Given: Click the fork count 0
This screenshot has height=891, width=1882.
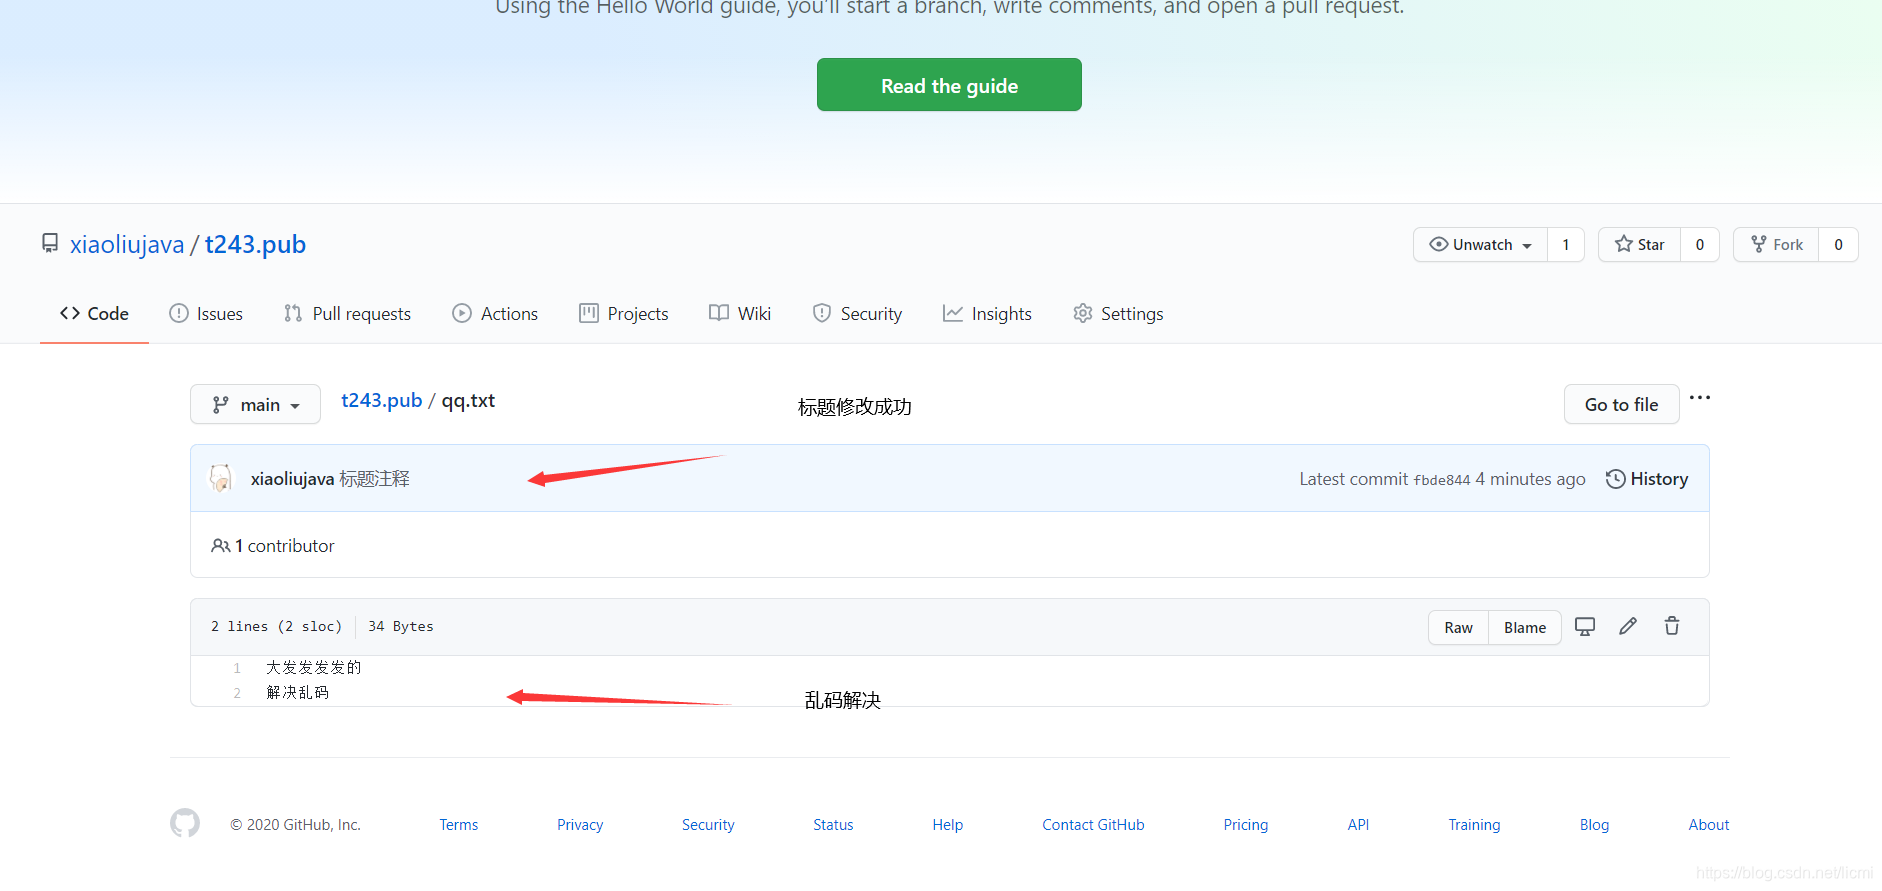Looking at the screenshot, I should 1838,245.
